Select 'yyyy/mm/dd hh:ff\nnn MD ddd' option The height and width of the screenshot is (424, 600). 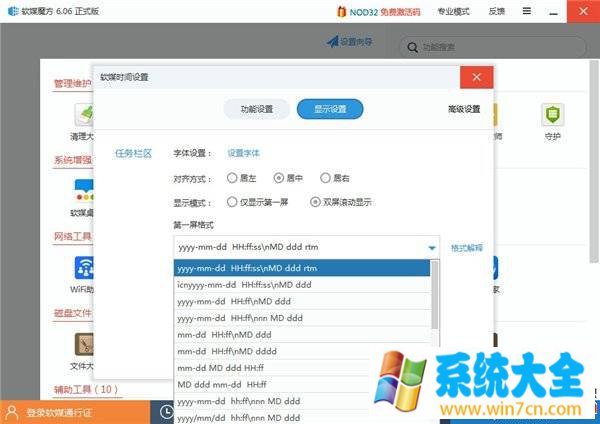tap(272, 417)
